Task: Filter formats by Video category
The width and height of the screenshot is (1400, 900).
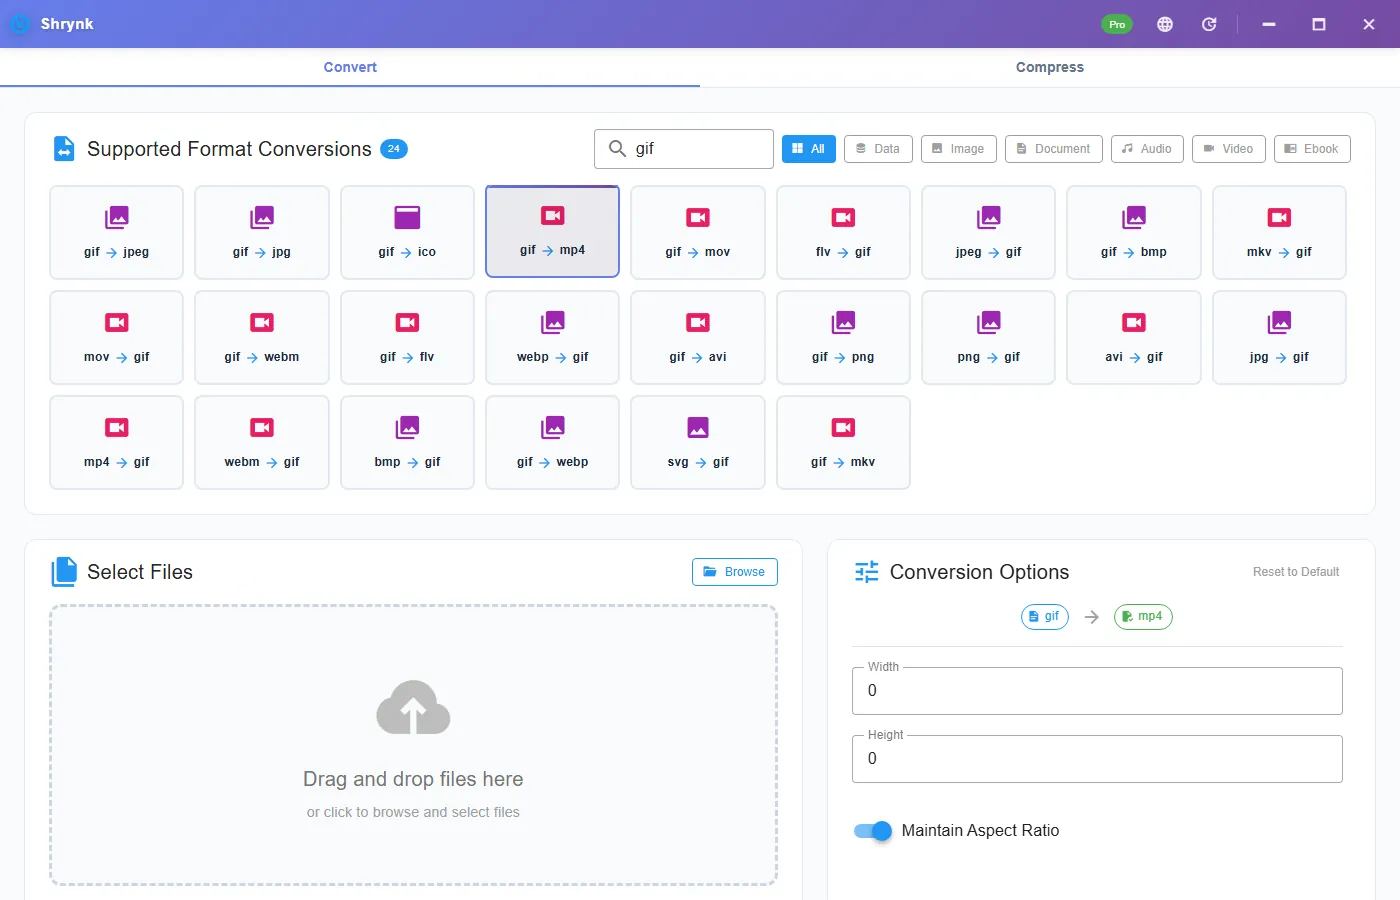Action: pyautogui.click(x=1229, y=149)
